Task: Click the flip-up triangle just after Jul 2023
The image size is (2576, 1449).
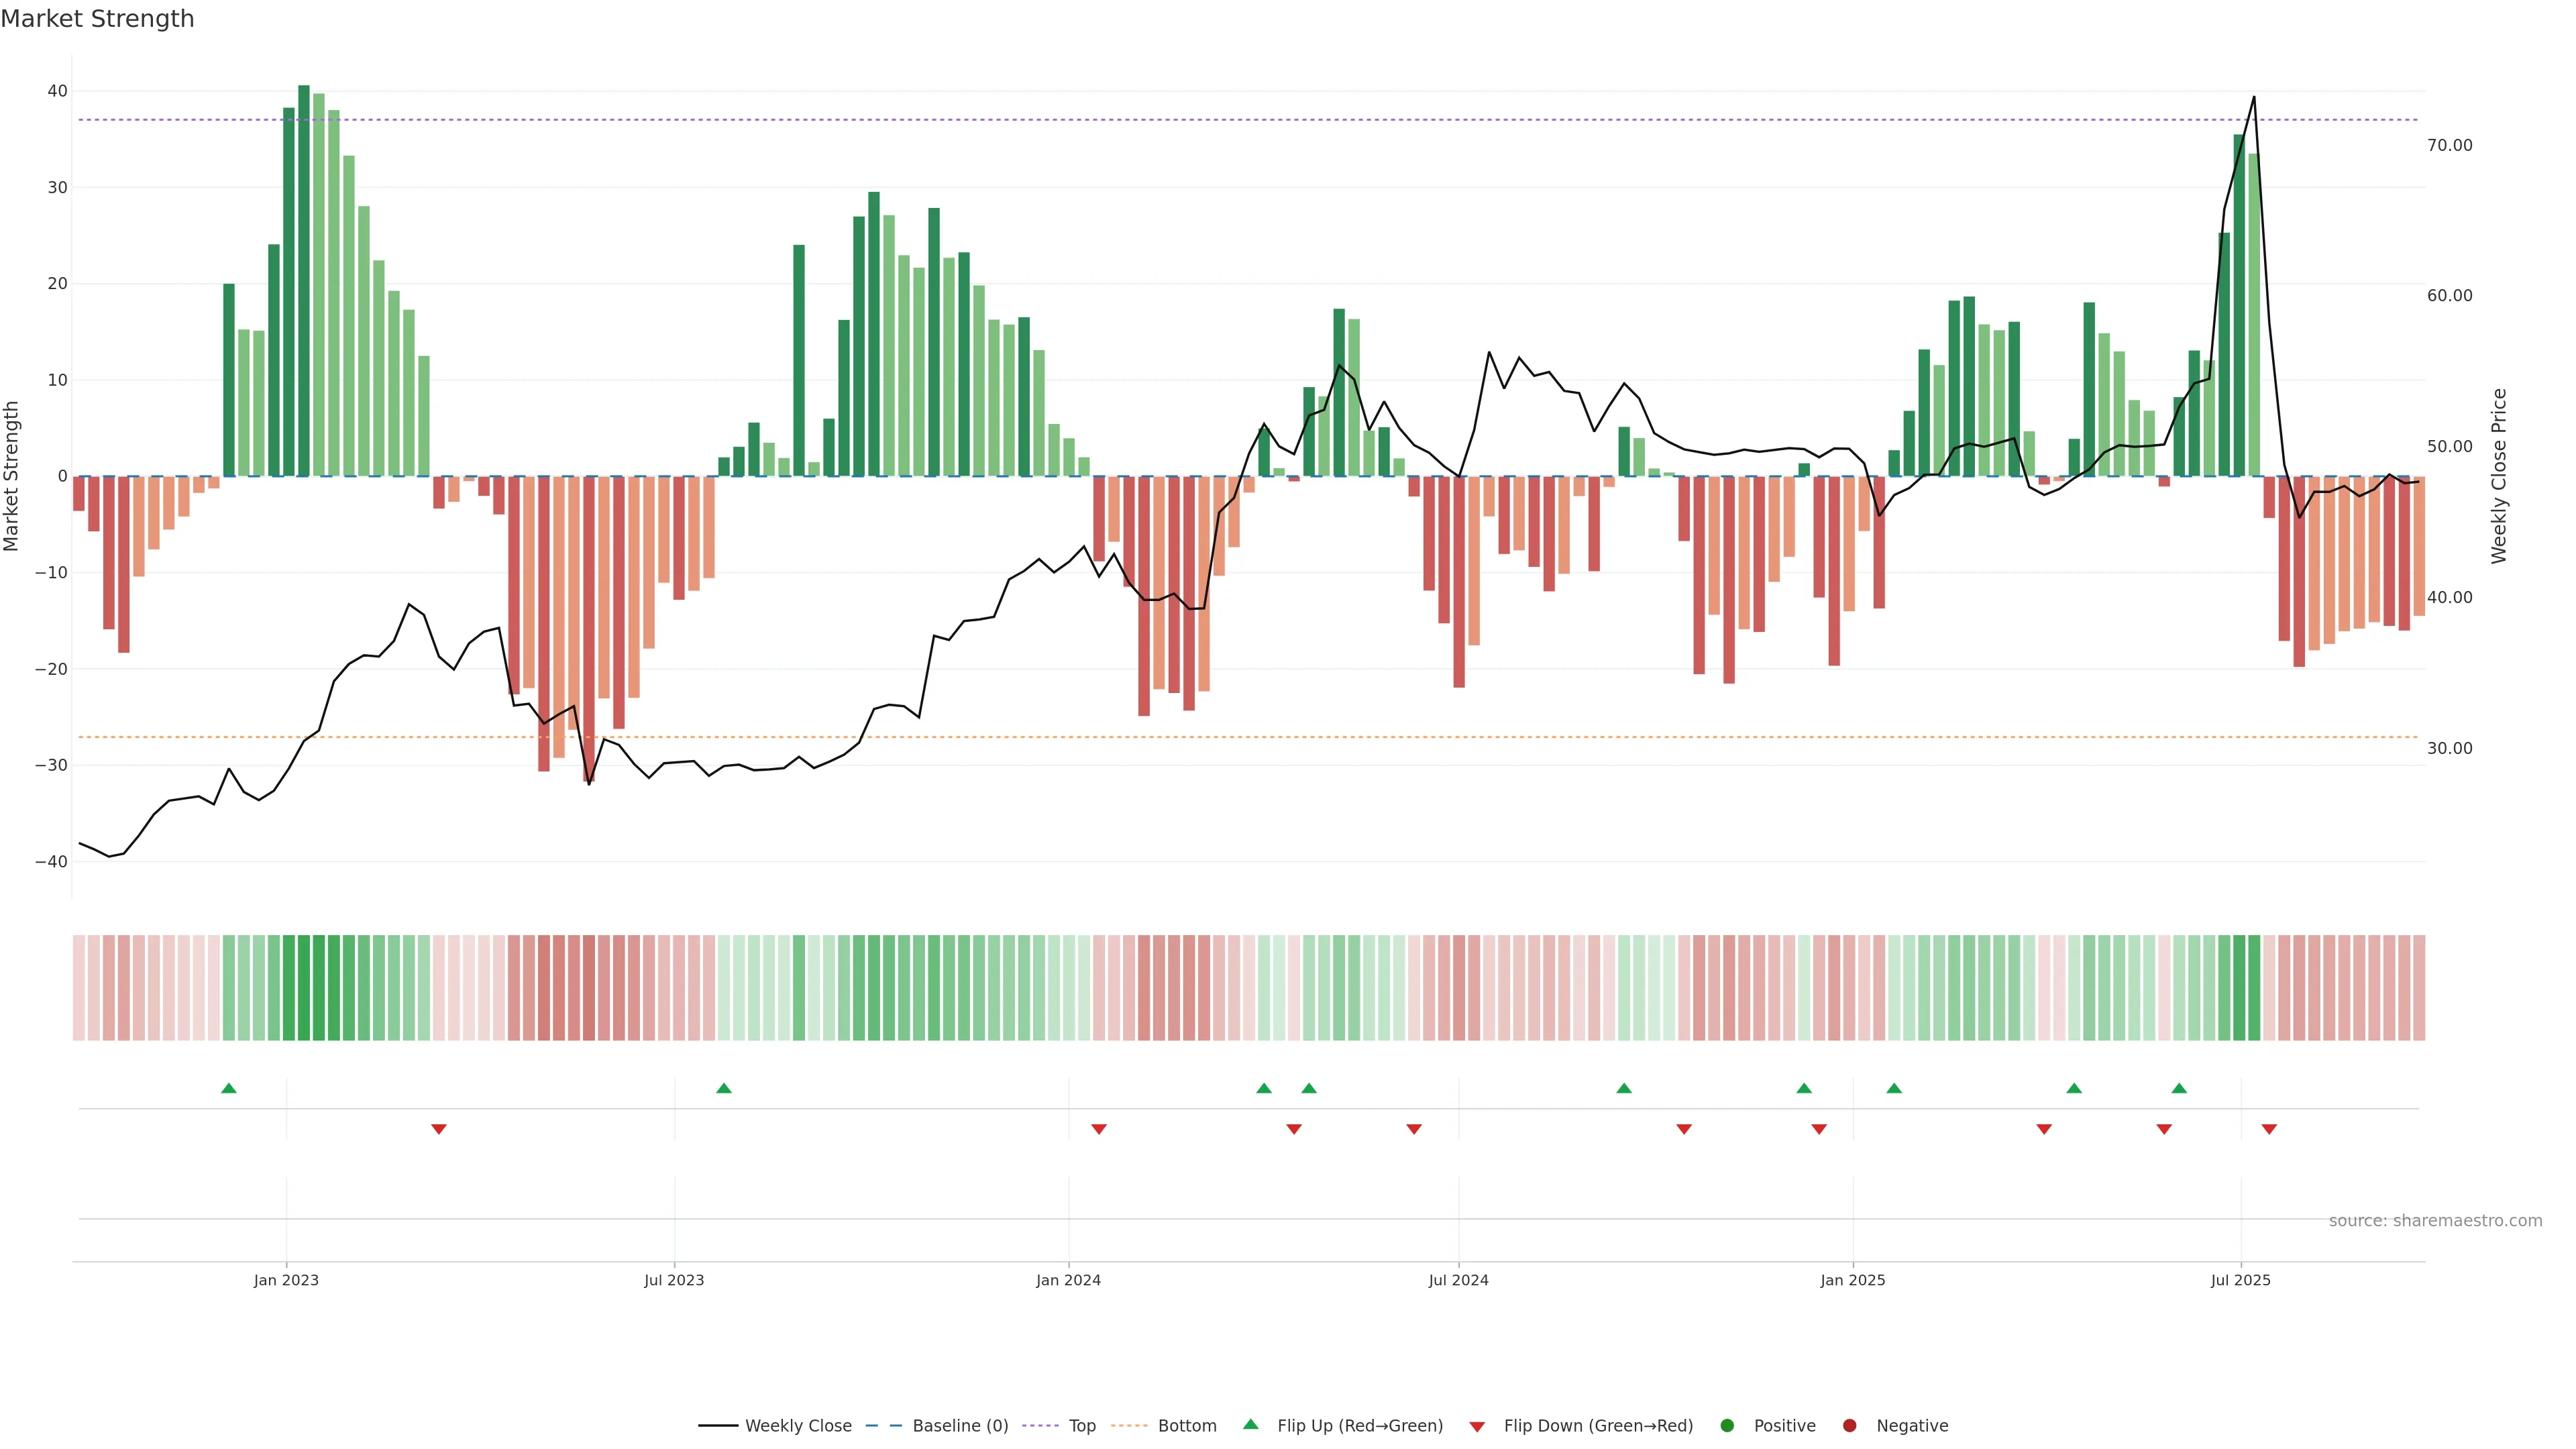Action: [724, 1088]
